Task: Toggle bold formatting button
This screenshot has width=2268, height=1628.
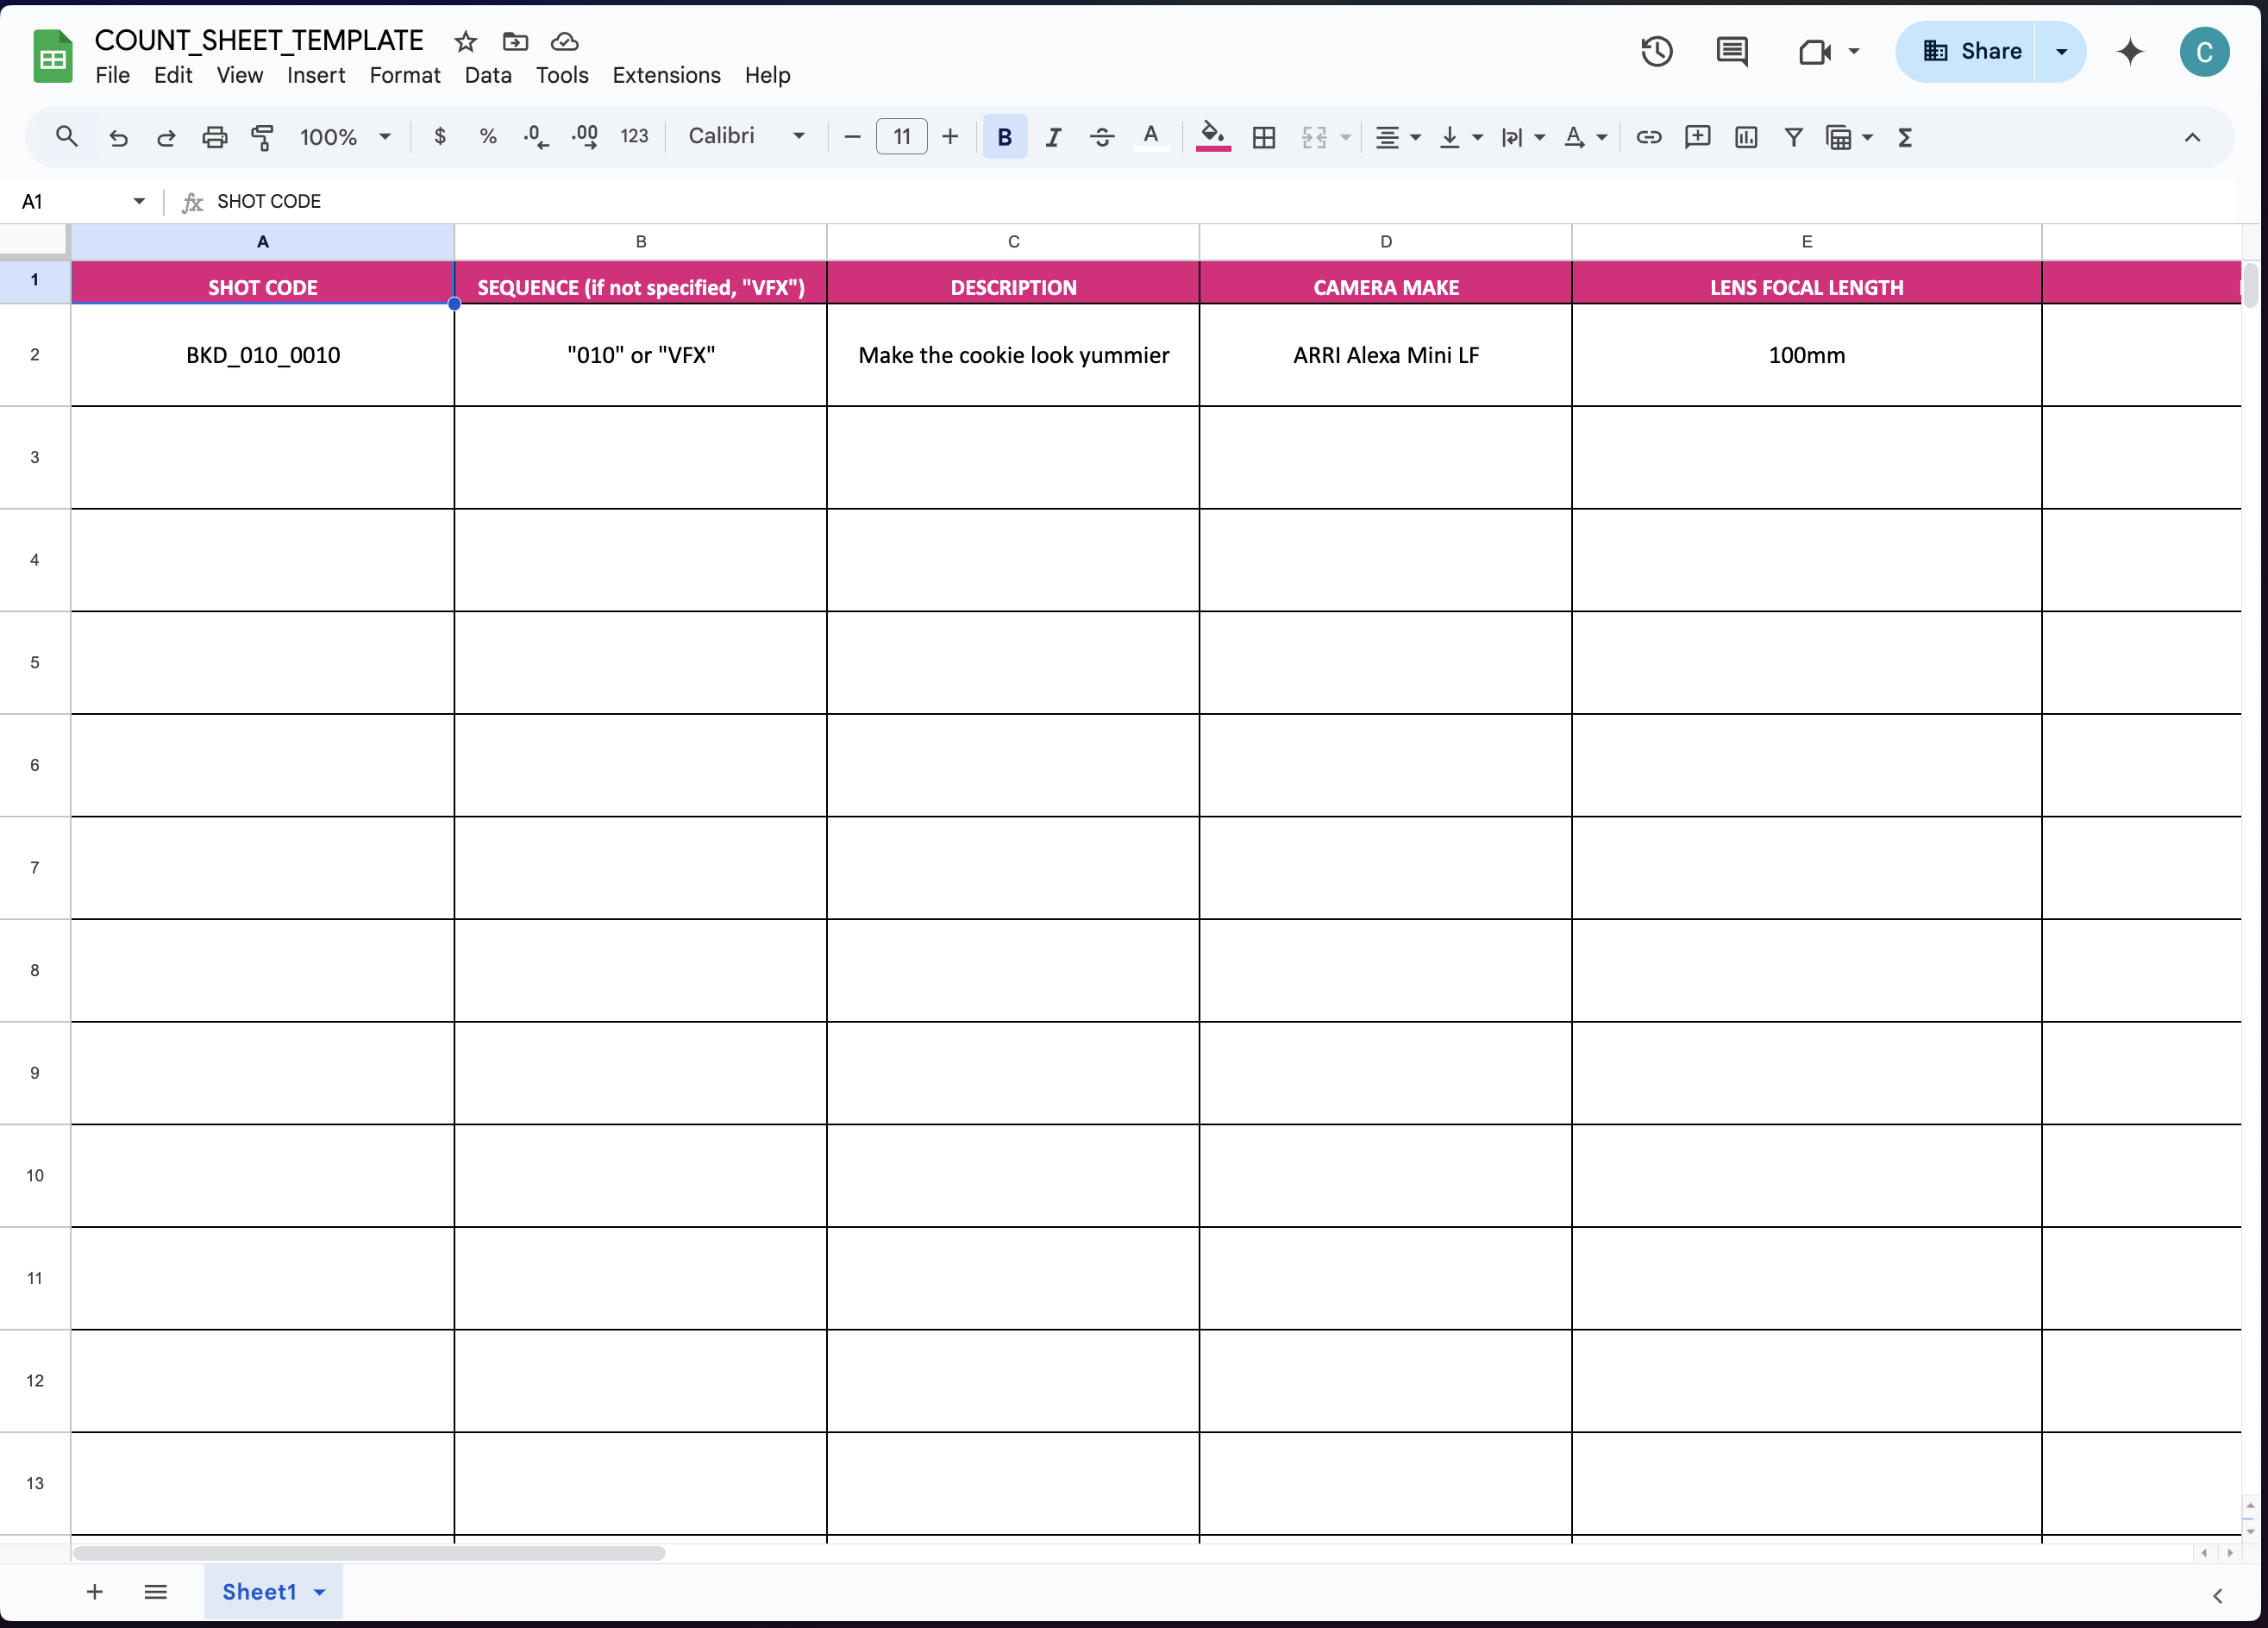Action: 1004,137
